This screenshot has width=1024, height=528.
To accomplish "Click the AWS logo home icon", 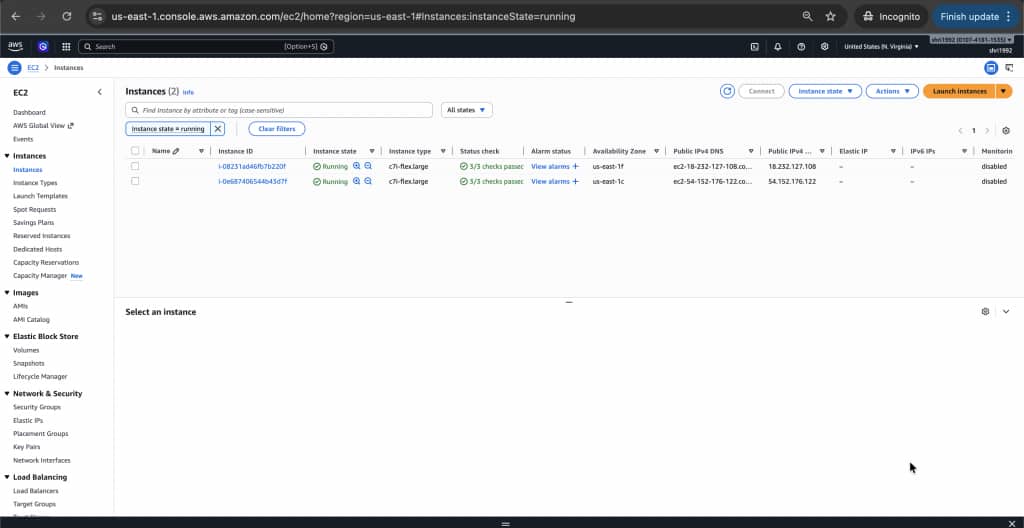I will 16,46.
